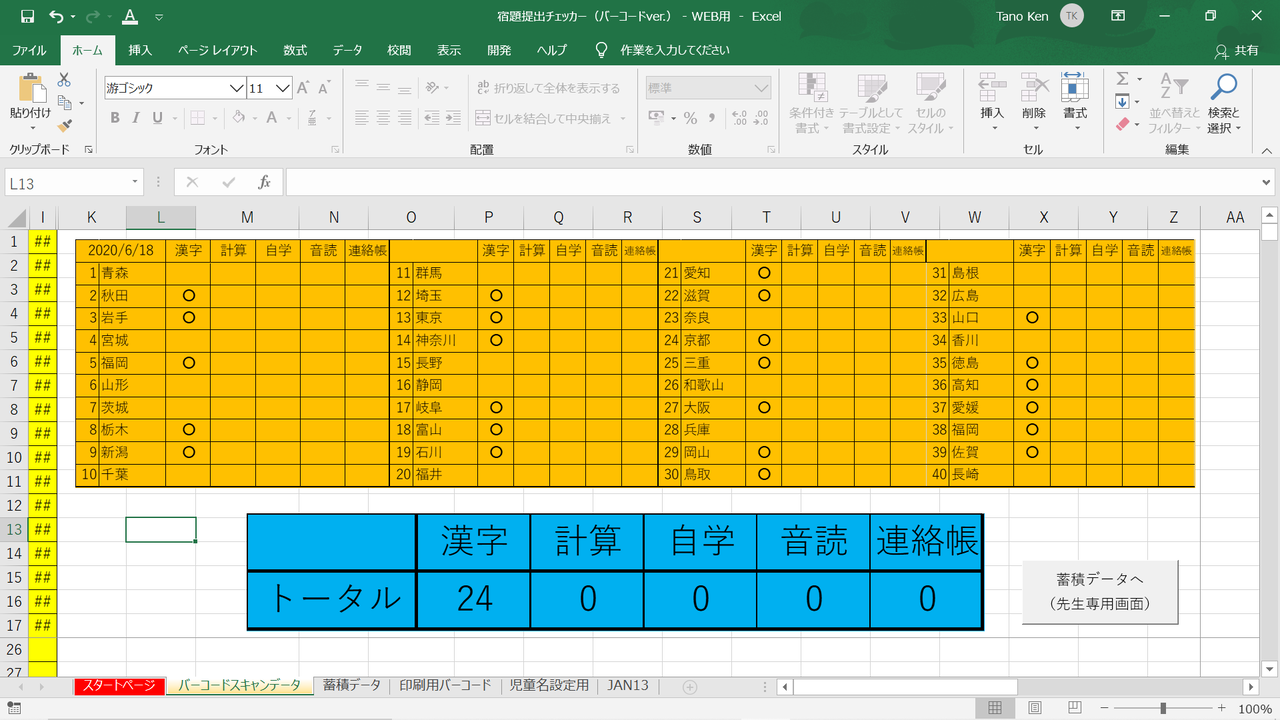Switch to the 数式 ribbon tab
1280x720 pixels.
[x=295, y=50]
